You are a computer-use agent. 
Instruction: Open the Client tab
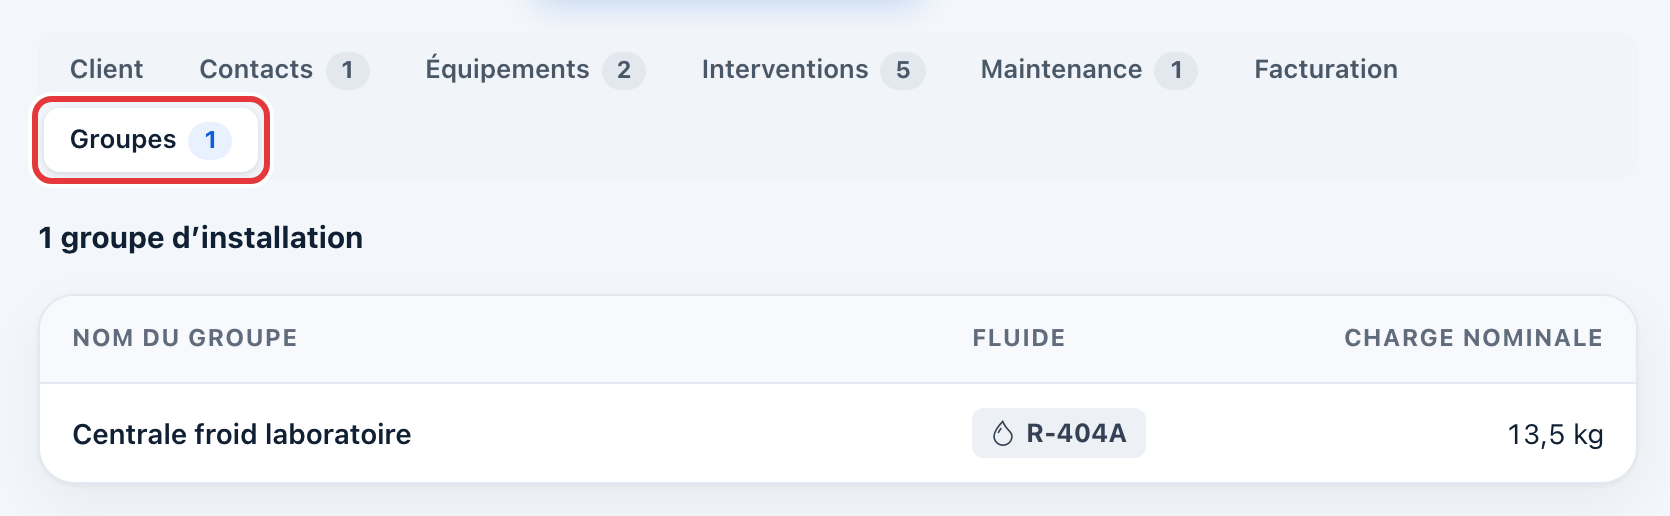tap(106, 69)
